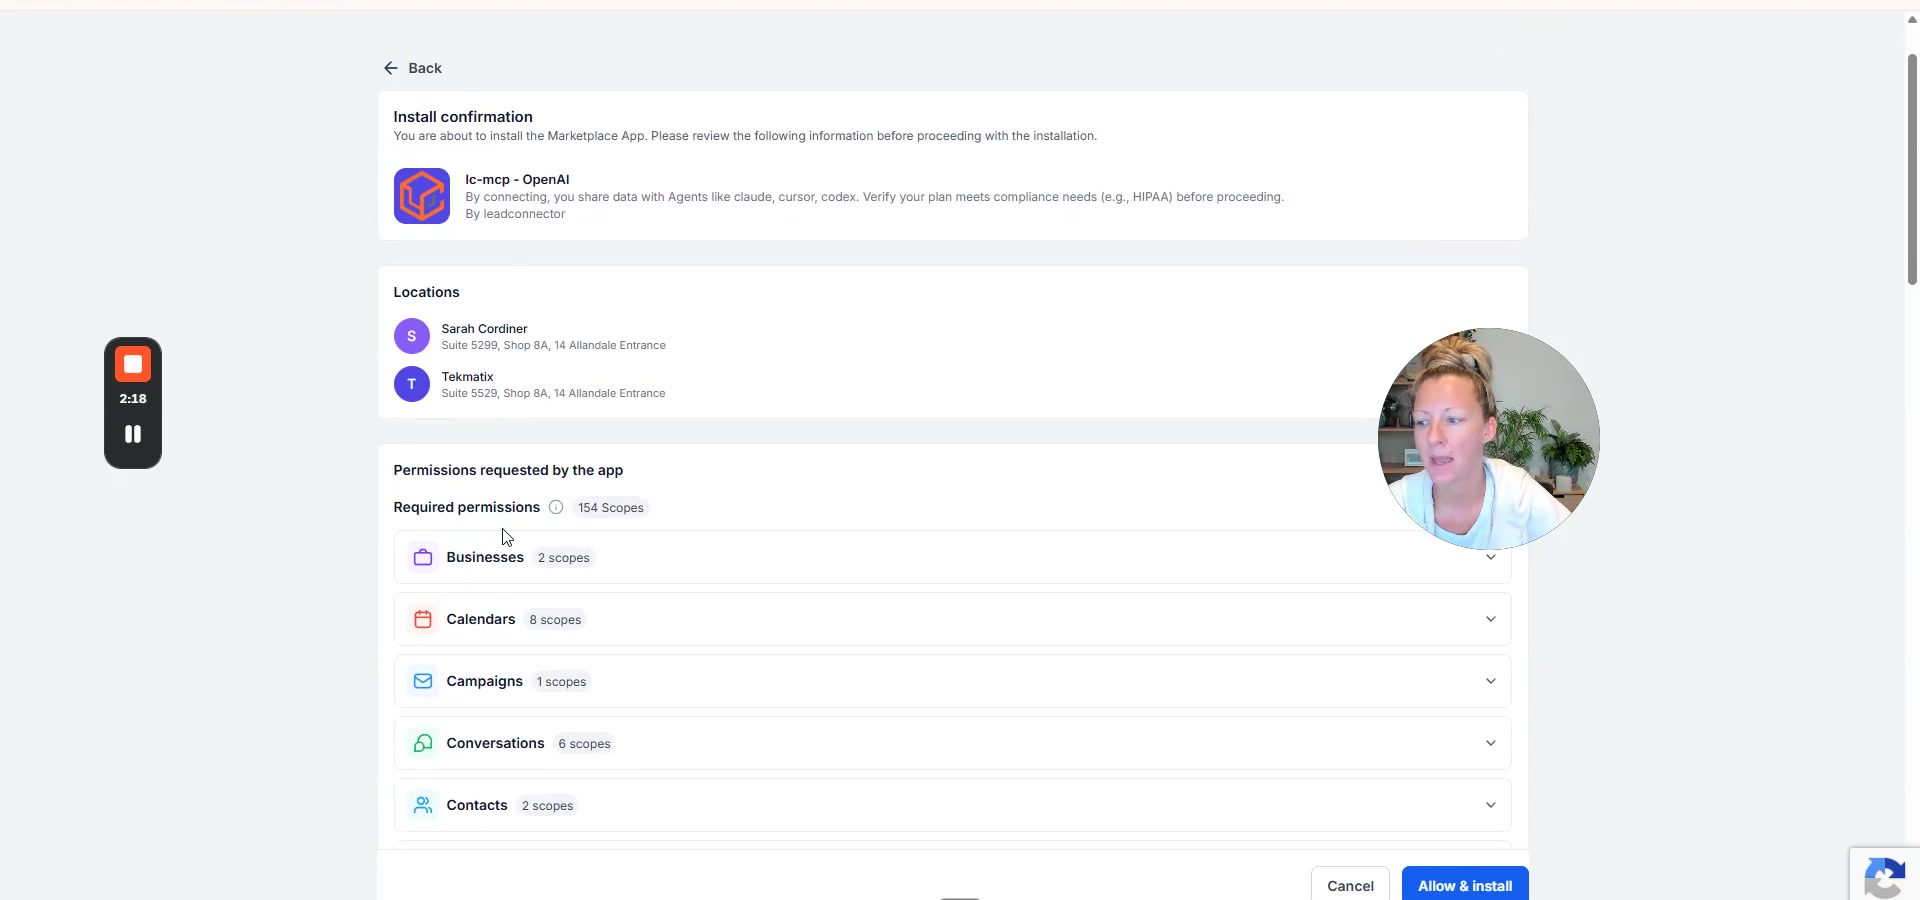Image resolution: width=1920 pixels, height=900 pixels.
Task: Expand the Calendars permissions chevron
Action: pos(1491,619)
